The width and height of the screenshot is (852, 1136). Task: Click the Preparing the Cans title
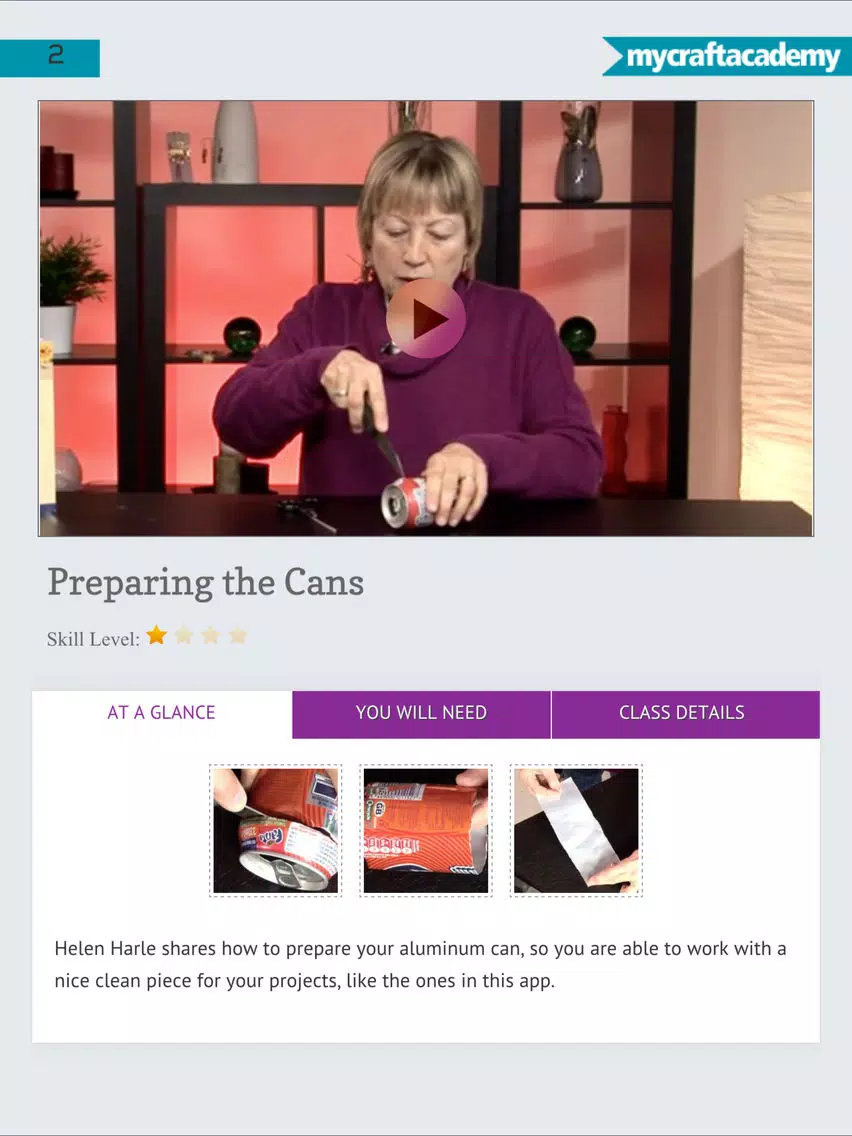(x=206, y=582)
